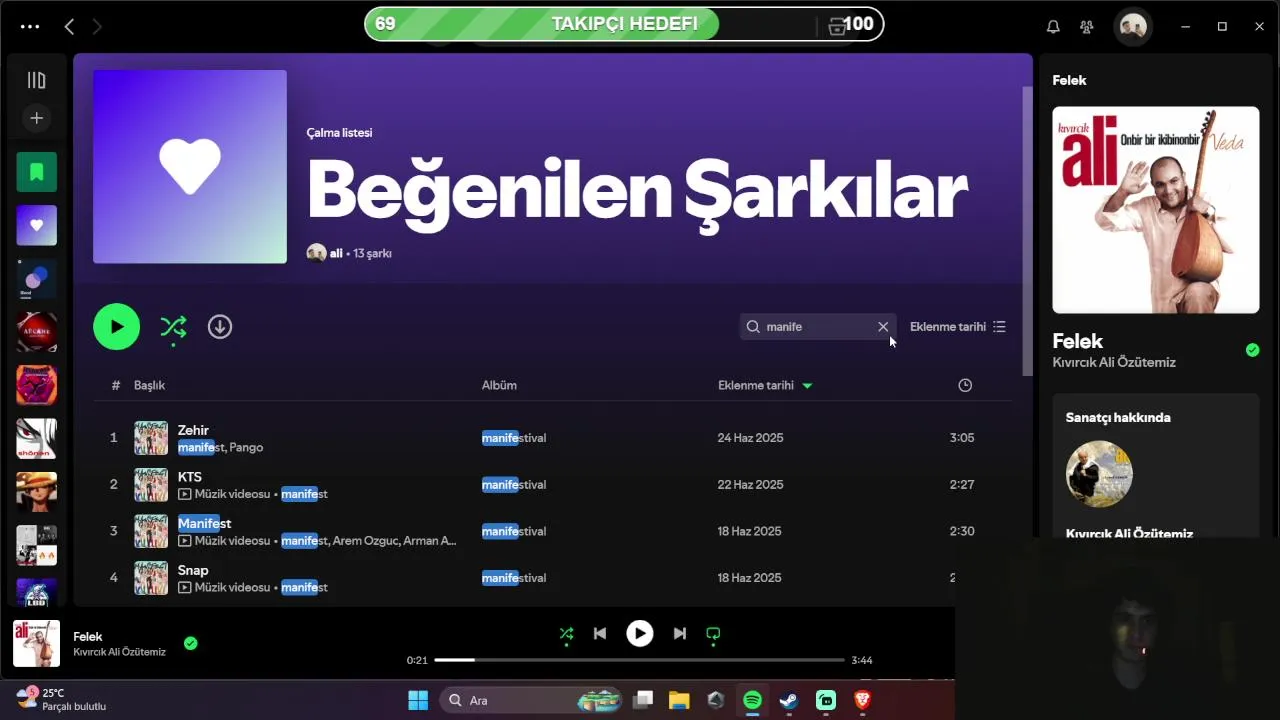This screenshot has width=1280, height=720.
Task: Open Brave browser from taskbar
Action: tap(862, 700)
